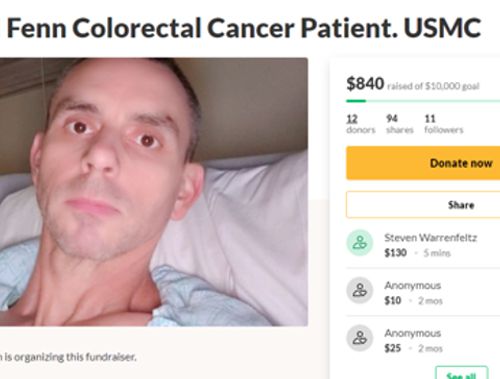Click the avatar icon beside the $10 donation
The image size is (500, 379).
360,290
